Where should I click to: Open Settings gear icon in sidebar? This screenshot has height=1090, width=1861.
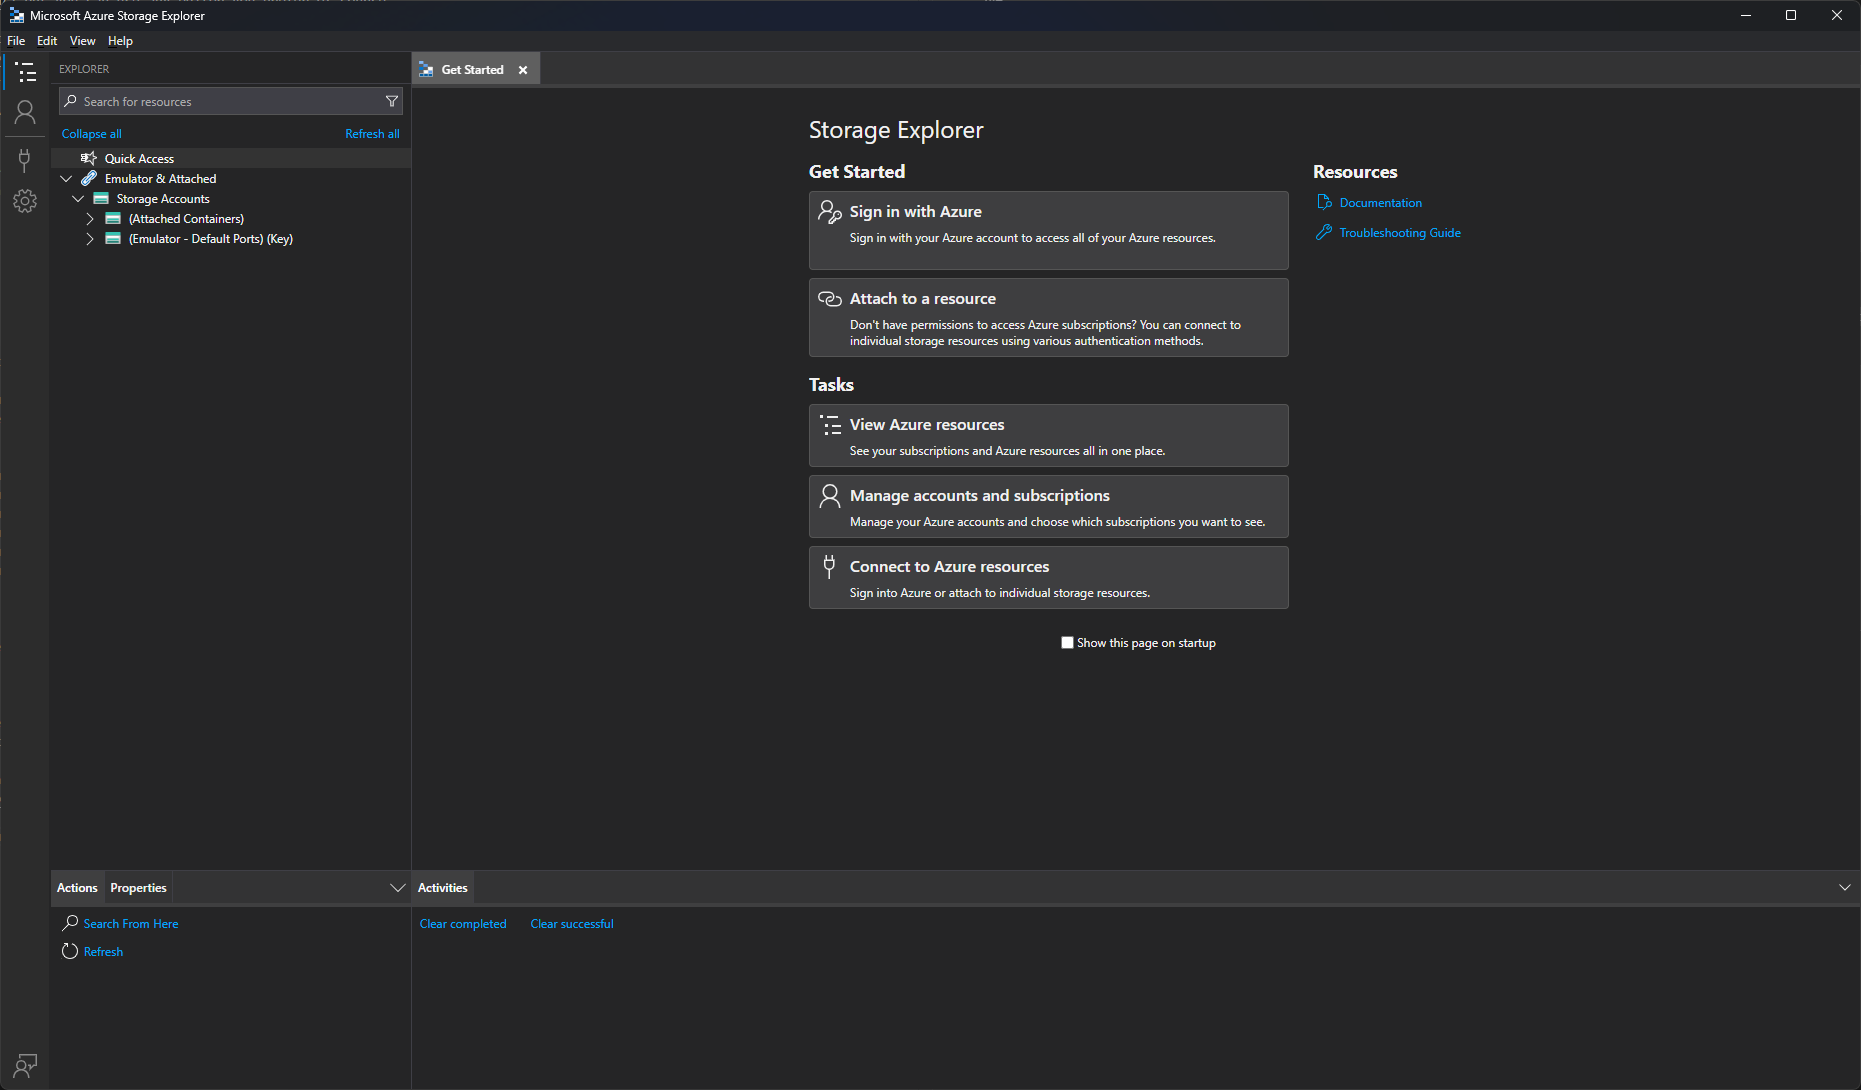(25, 201)
